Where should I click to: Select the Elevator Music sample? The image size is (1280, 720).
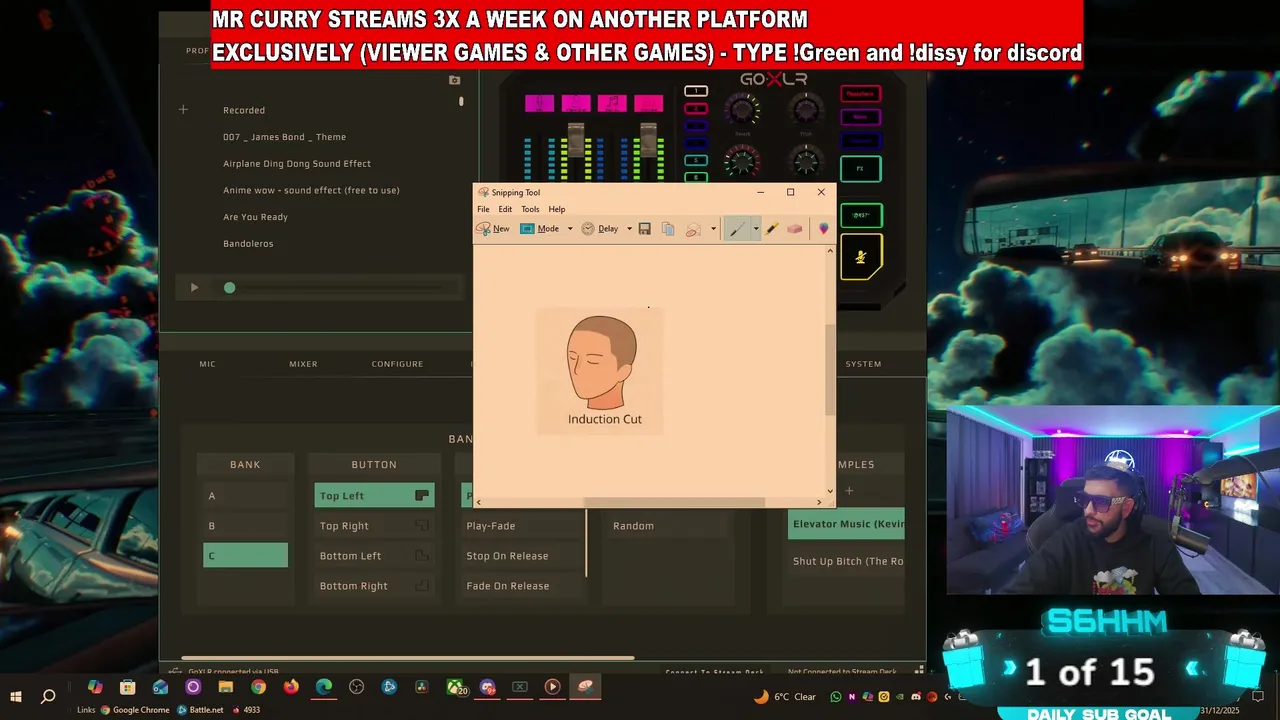pos(846,524)
